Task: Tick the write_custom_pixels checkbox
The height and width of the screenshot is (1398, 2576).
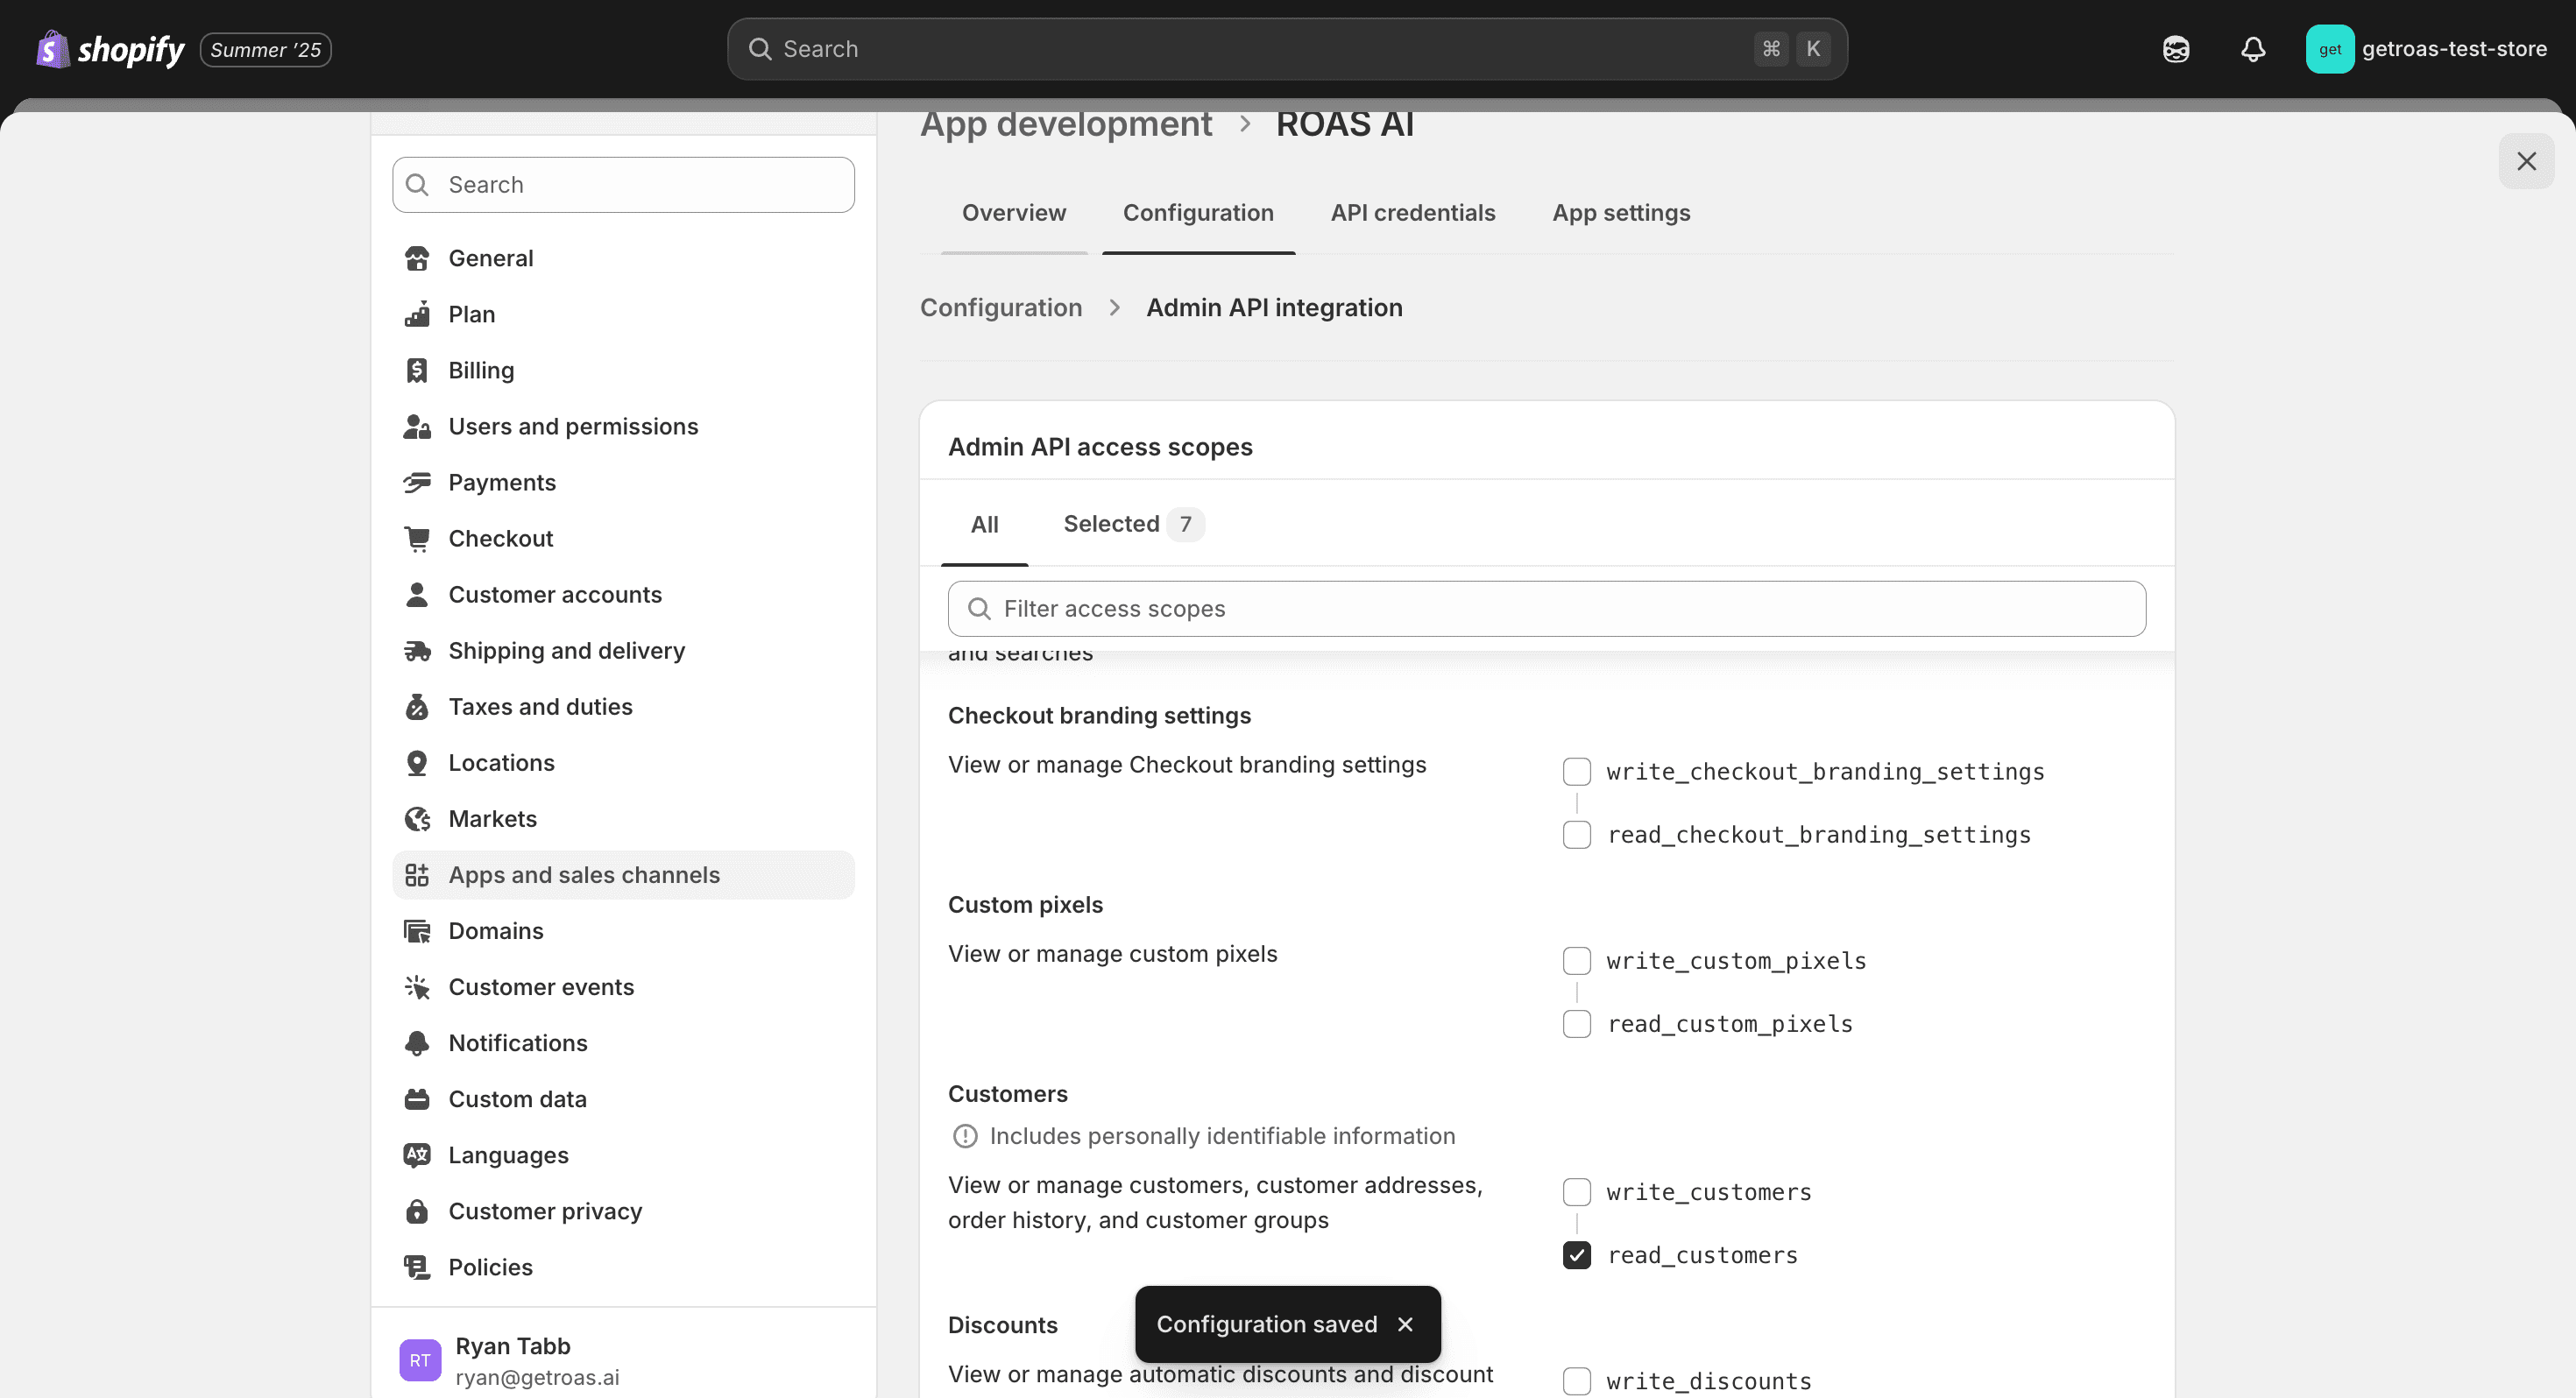Action: 1576,960
